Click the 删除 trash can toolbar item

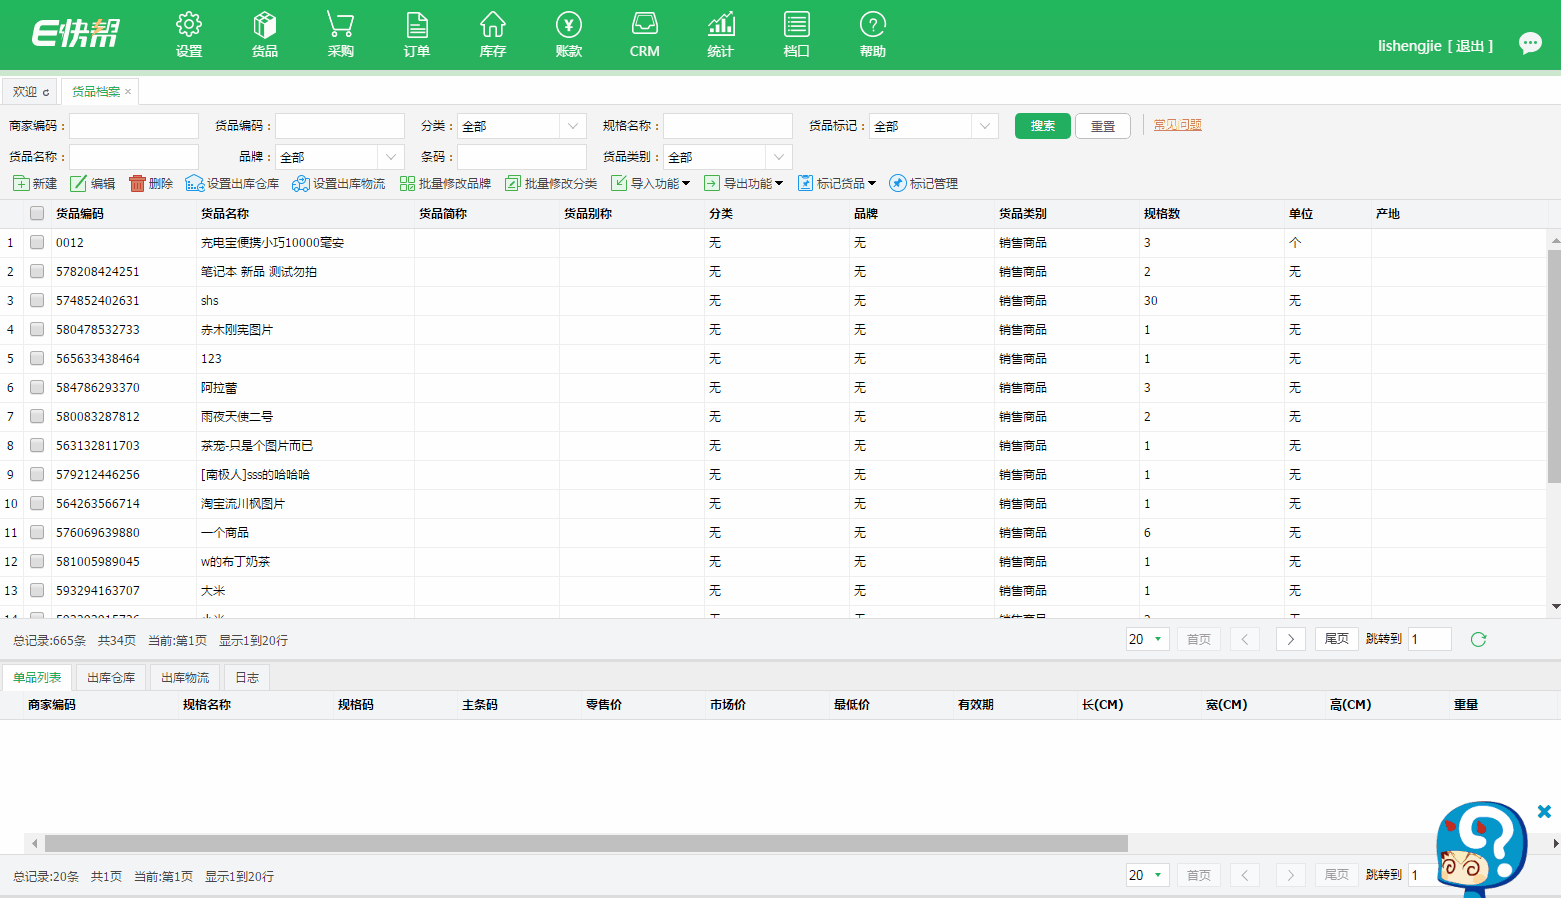click(151, 183)
